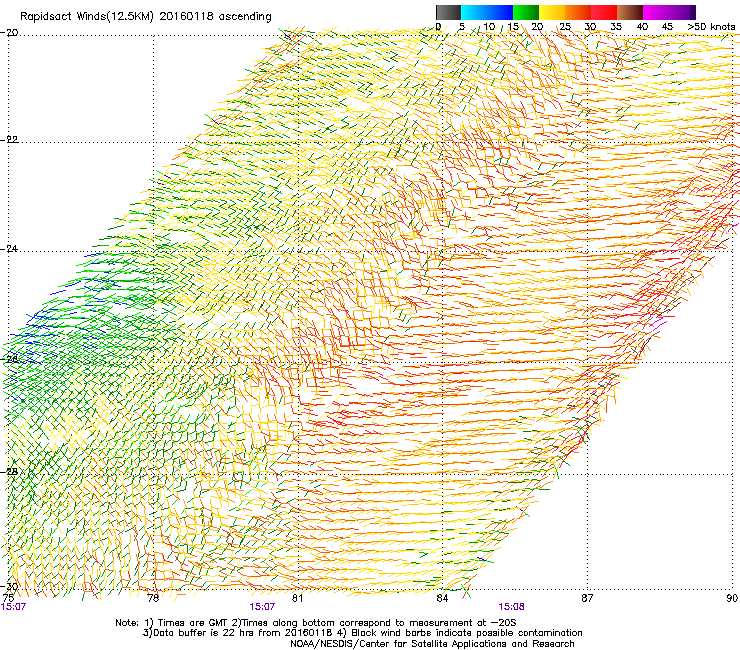Click the purple "15:08" time label

coord(511,607)
